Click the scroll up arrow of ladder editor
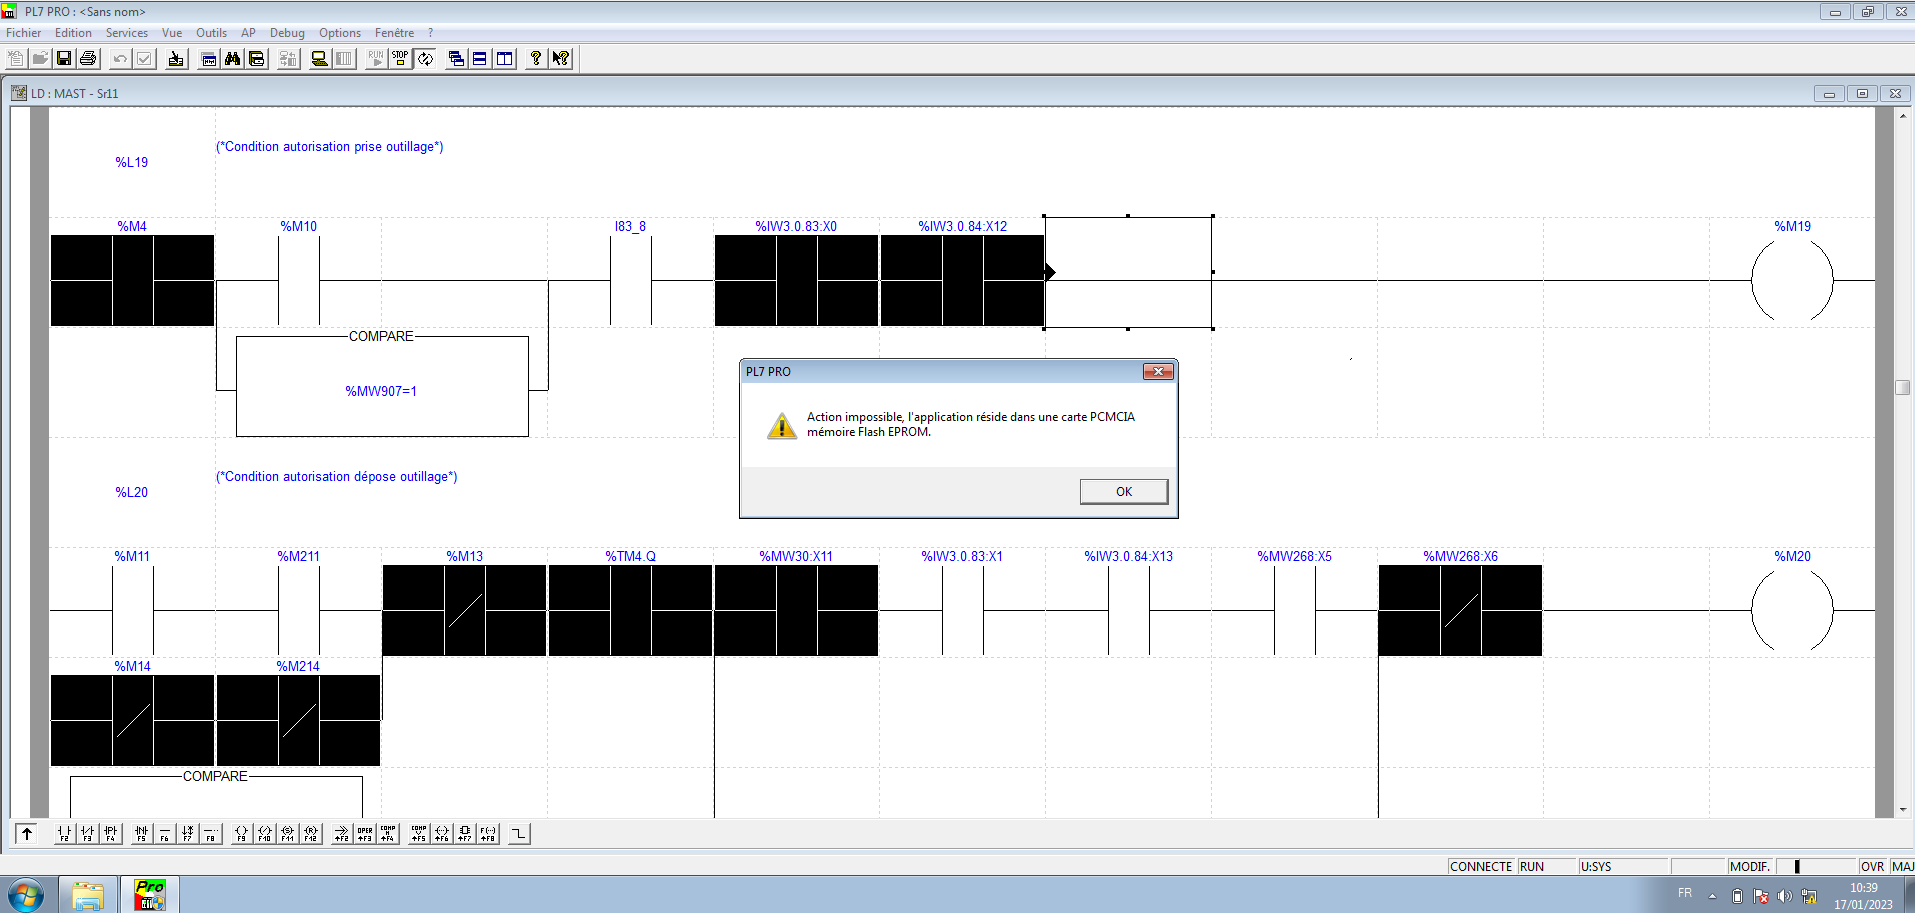The height and width of the screenshot is (913, 1915). click(x=1902, y=115)
